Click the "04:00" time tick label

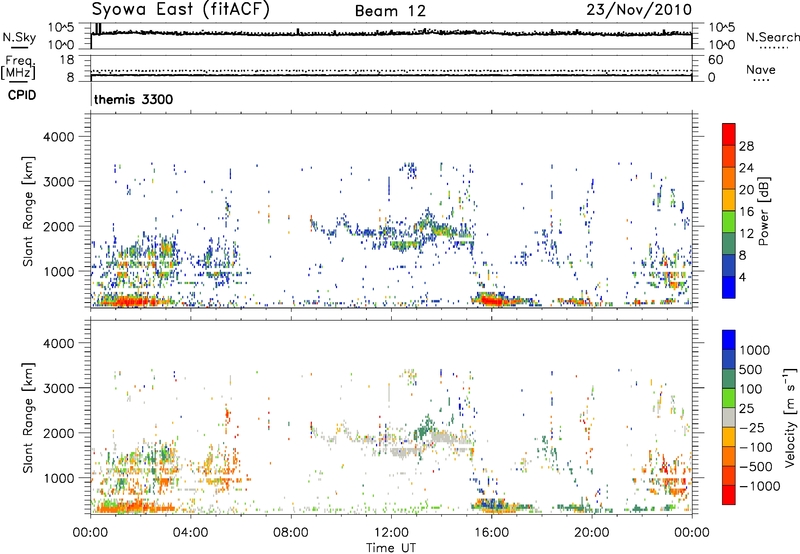pyautogui.click(x=190, y=533)
